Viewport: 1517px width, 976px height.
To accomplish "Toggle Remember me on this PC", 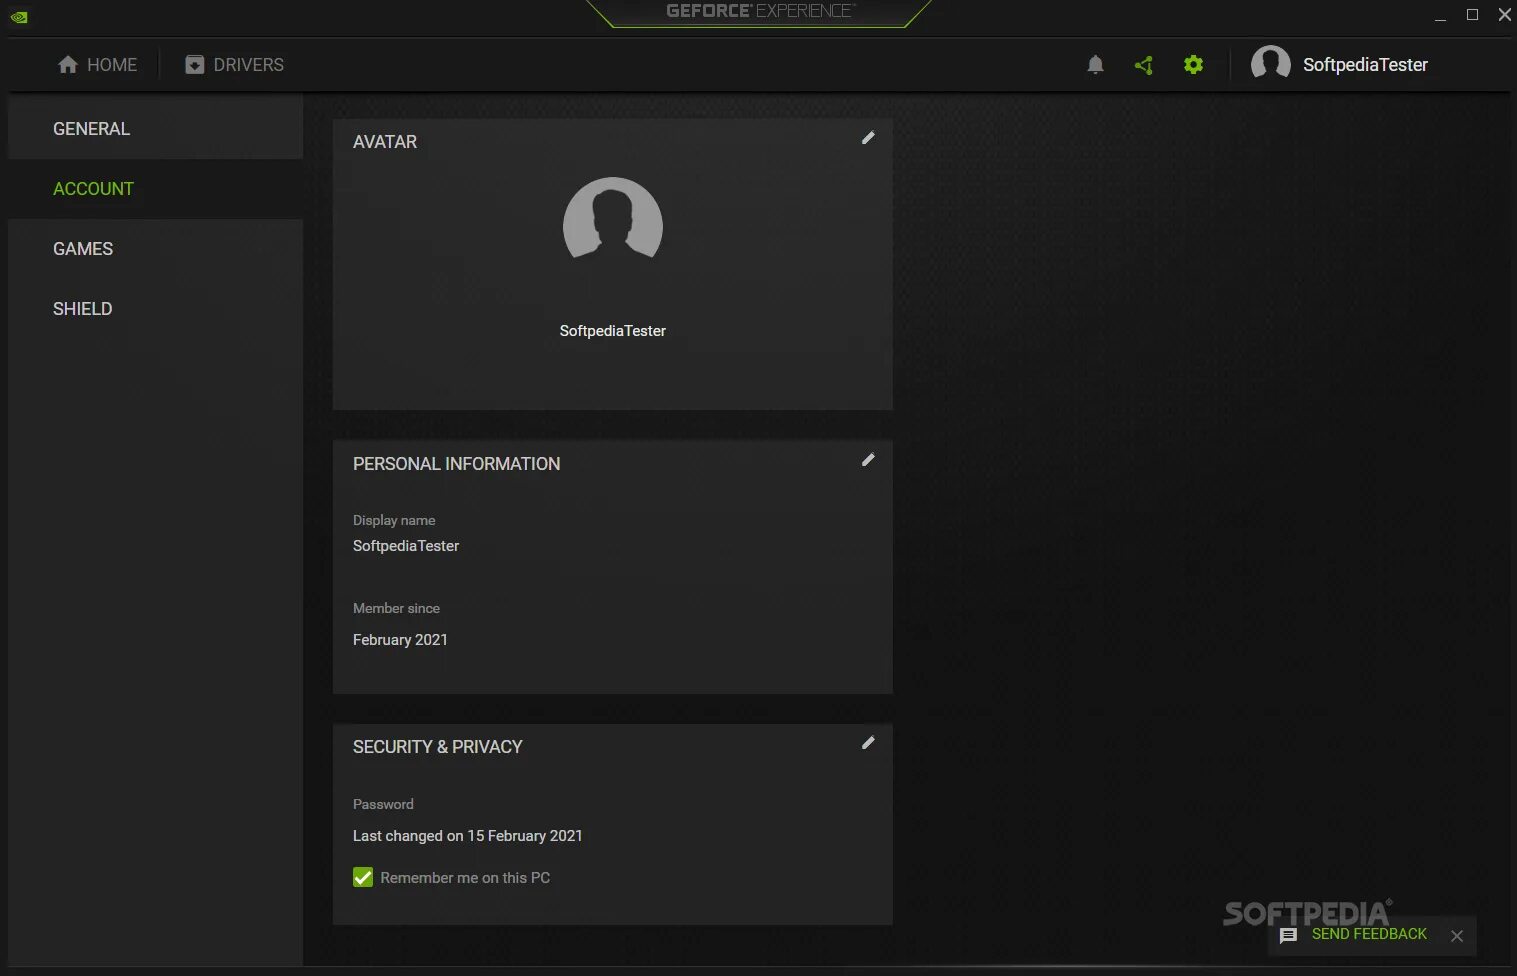I will coord(363,878).
